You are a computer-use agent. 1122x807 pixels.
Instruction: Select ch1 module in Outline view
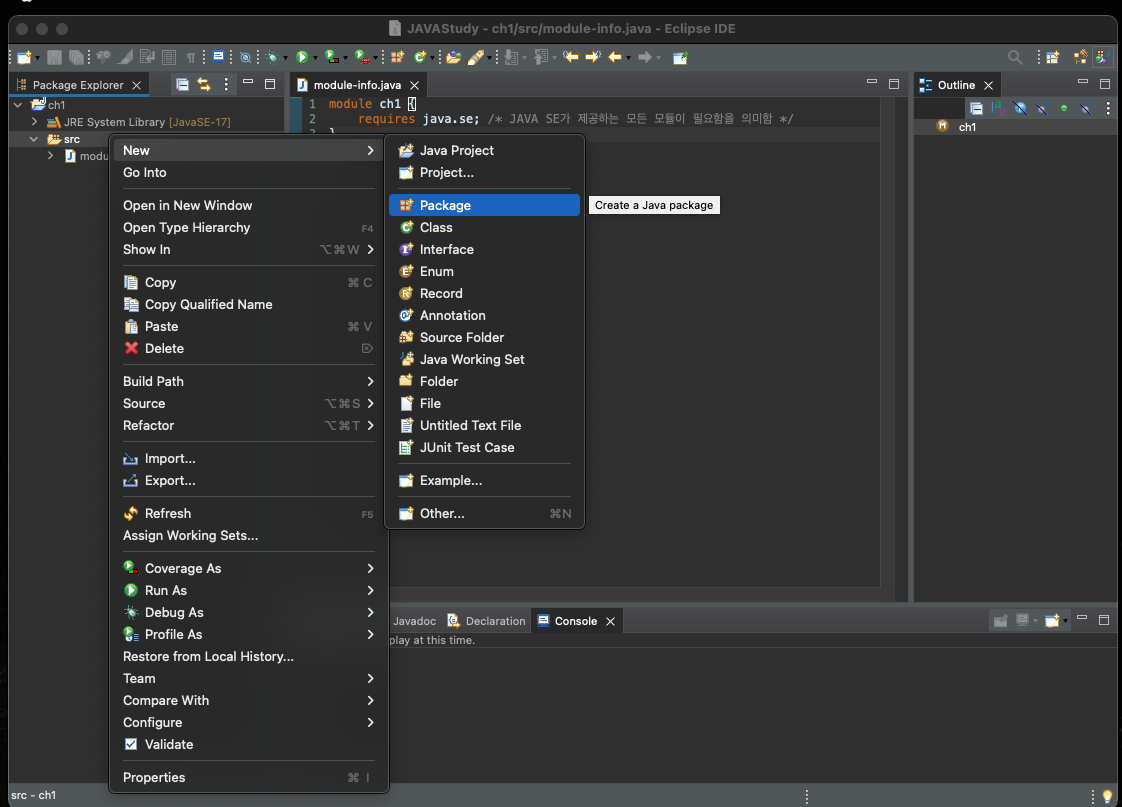coord(967,127)
